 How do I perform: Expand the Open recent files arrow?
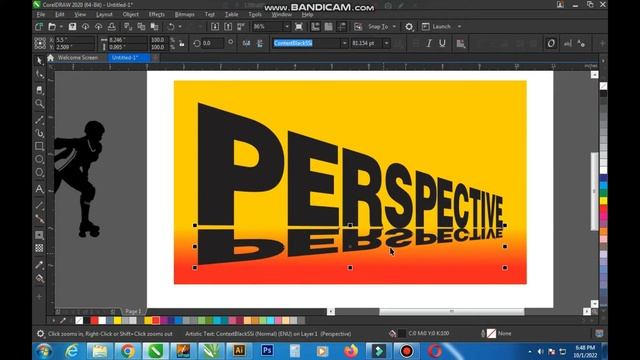(61, 27)
